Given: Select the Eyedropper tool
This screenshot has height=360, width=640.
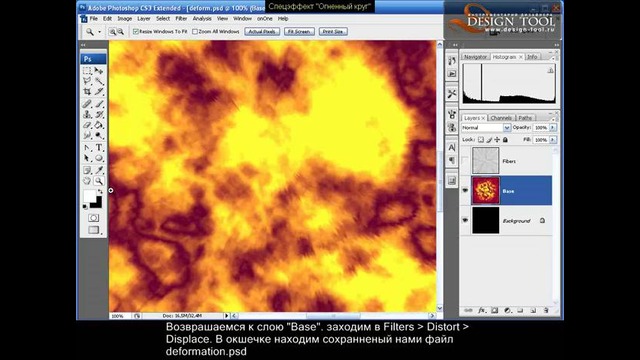Looking at the screenshot, I should [99, 170].
